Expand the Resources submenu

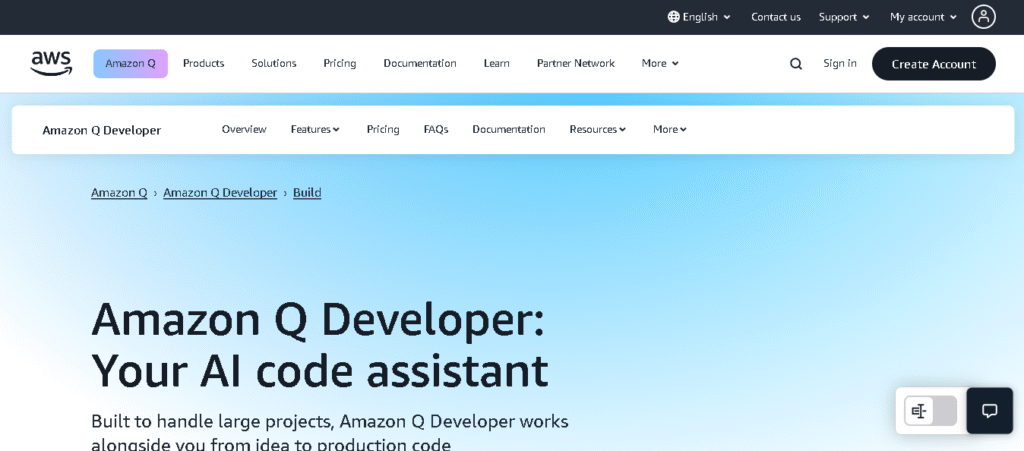pos(597,129)
